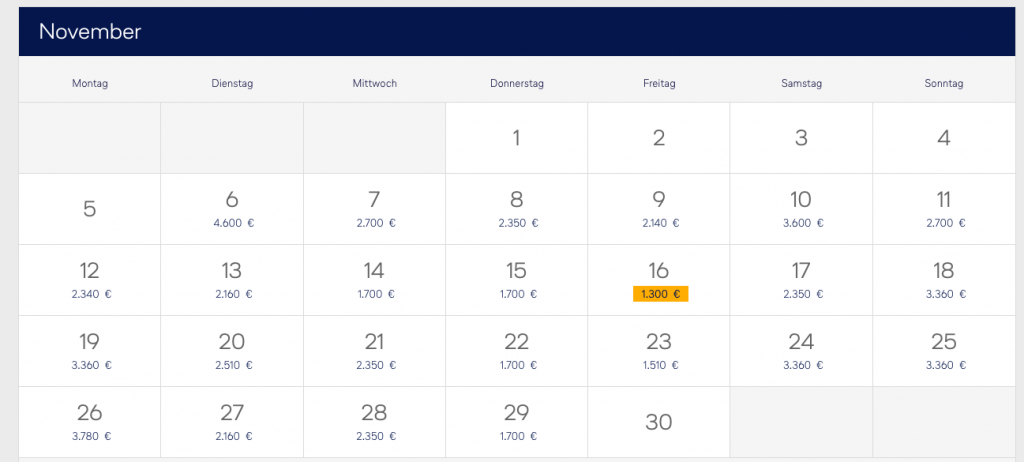Screen dimensions: 1024x462
Task: Select November 16 with highlighted 1.300 € price
Action: (x=659, y=280)
